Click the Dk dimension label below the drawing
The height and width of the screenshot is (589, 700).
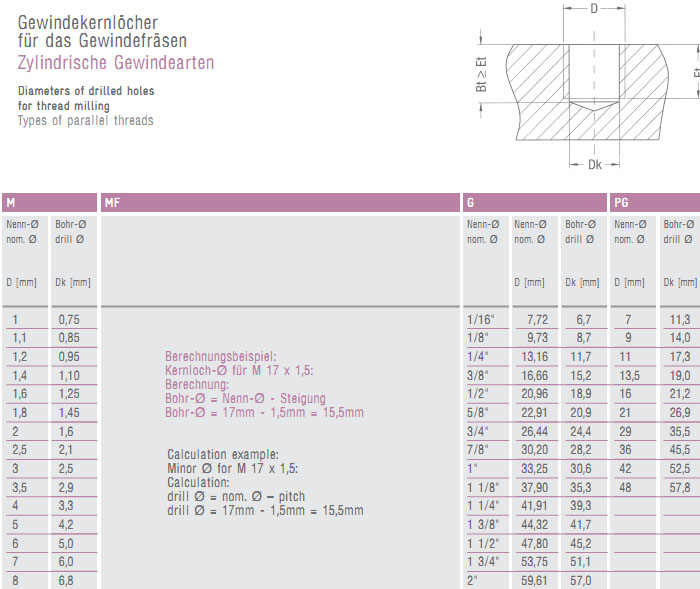[x=595, y=165]
